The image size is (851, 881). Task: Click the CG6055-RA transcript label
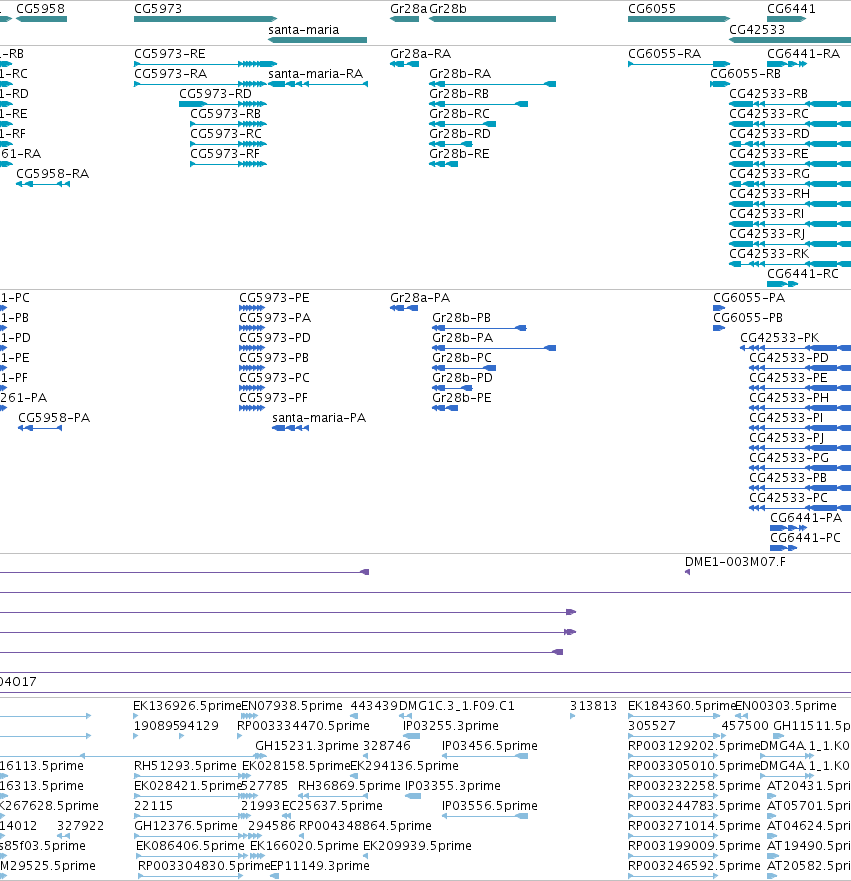[665, 54]
